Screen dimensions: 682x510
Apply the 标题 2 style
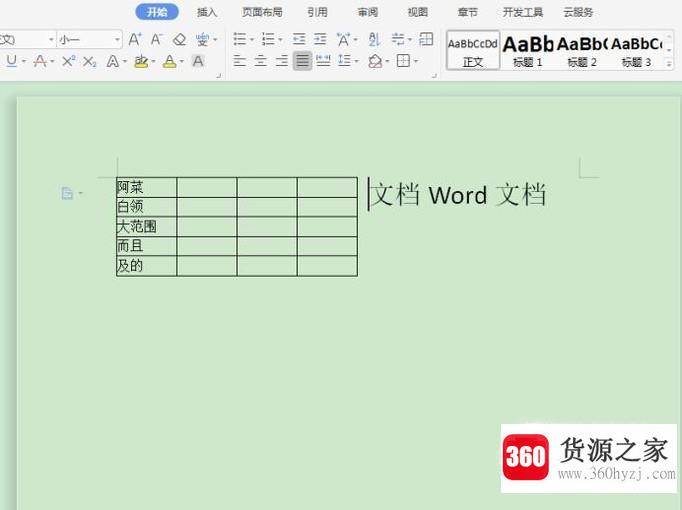coord(582,50)
